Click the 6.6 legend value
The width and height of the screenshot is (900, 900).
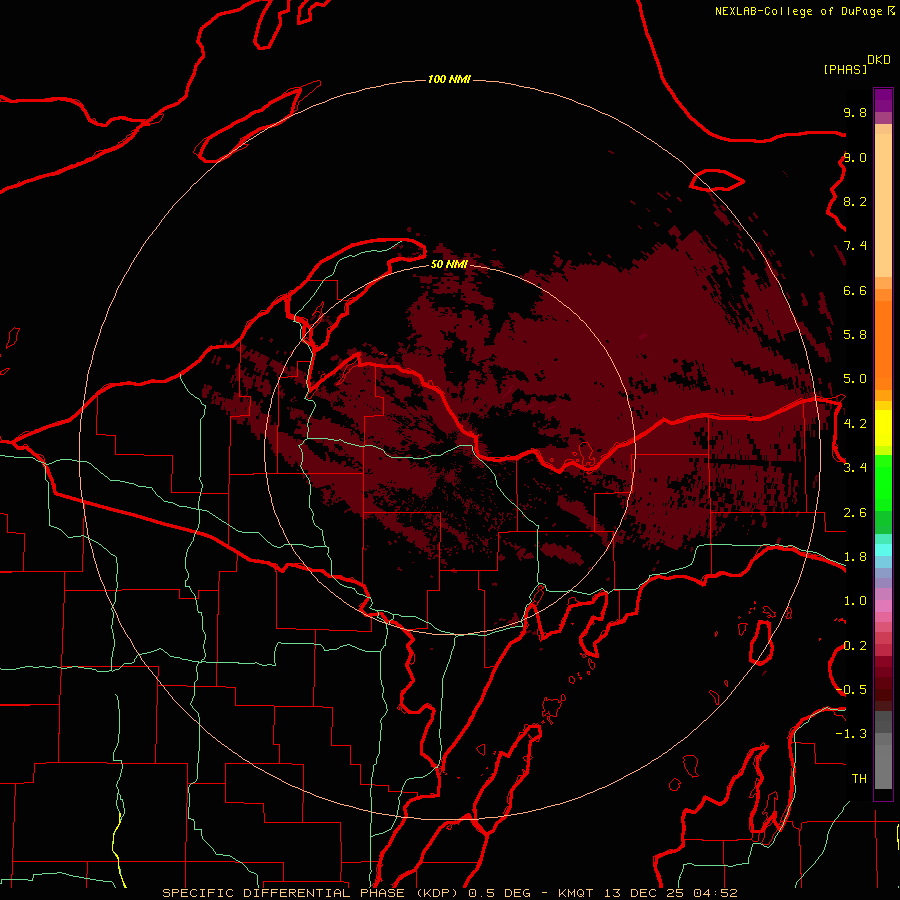pyautogui.click(x=855, y=291)
